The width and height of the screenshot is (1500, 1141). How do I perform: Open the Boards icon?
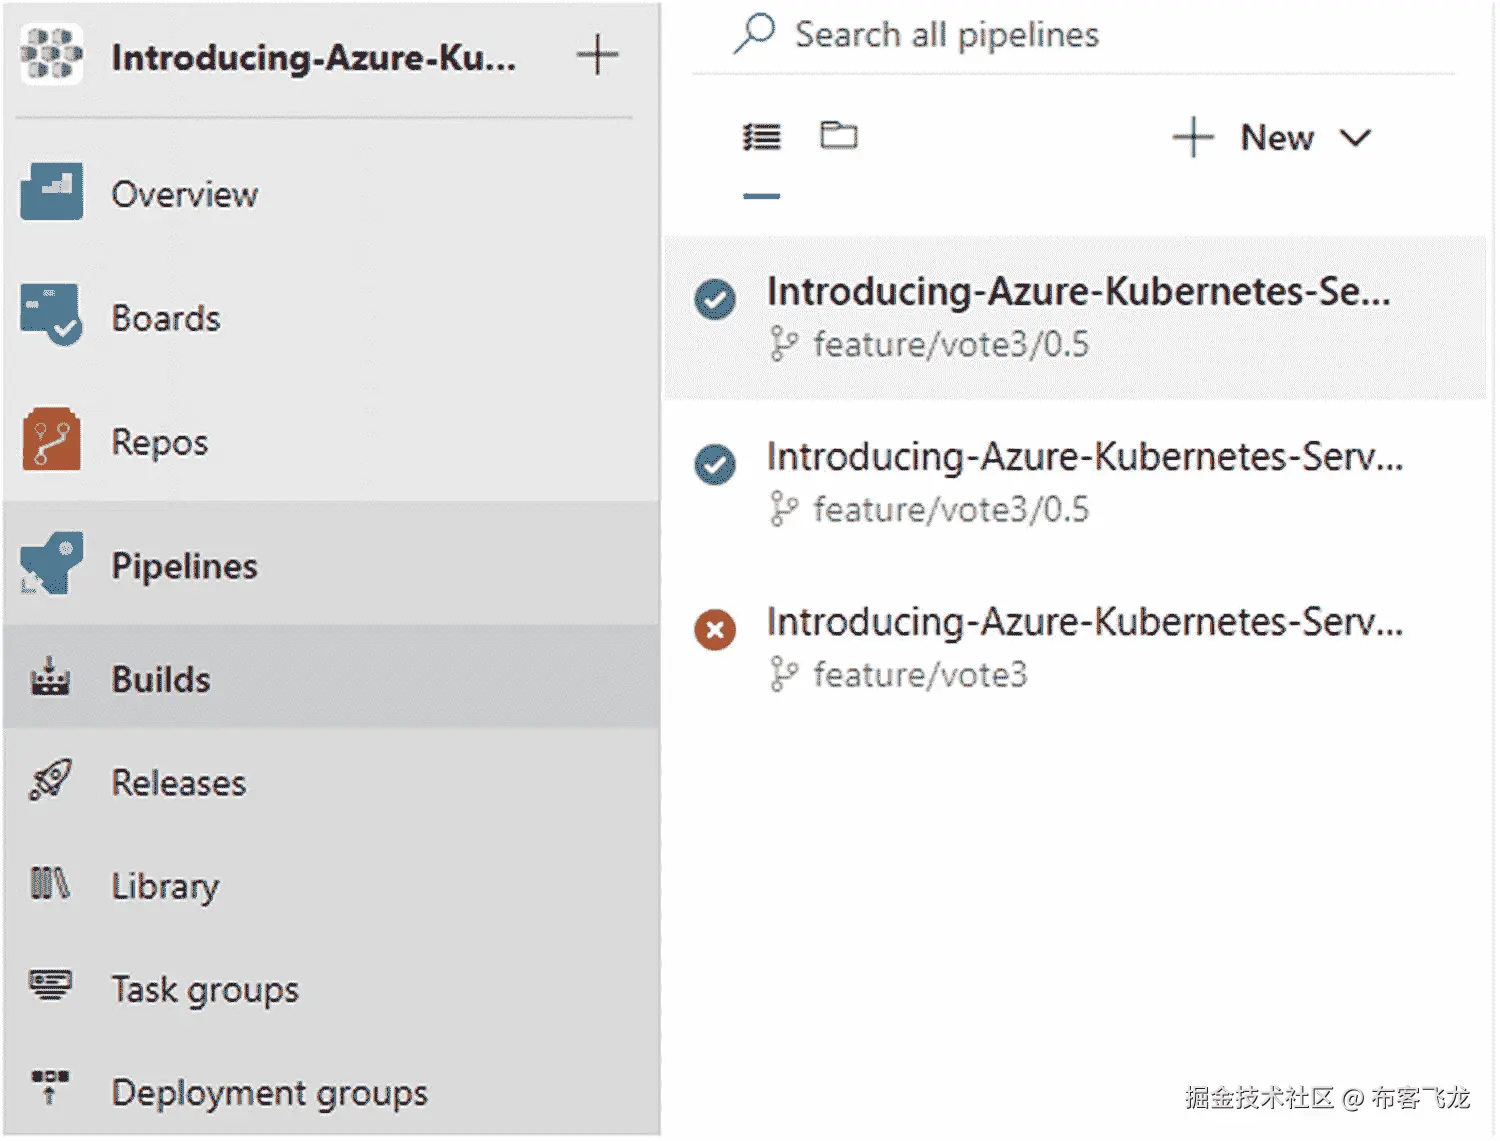51,315
